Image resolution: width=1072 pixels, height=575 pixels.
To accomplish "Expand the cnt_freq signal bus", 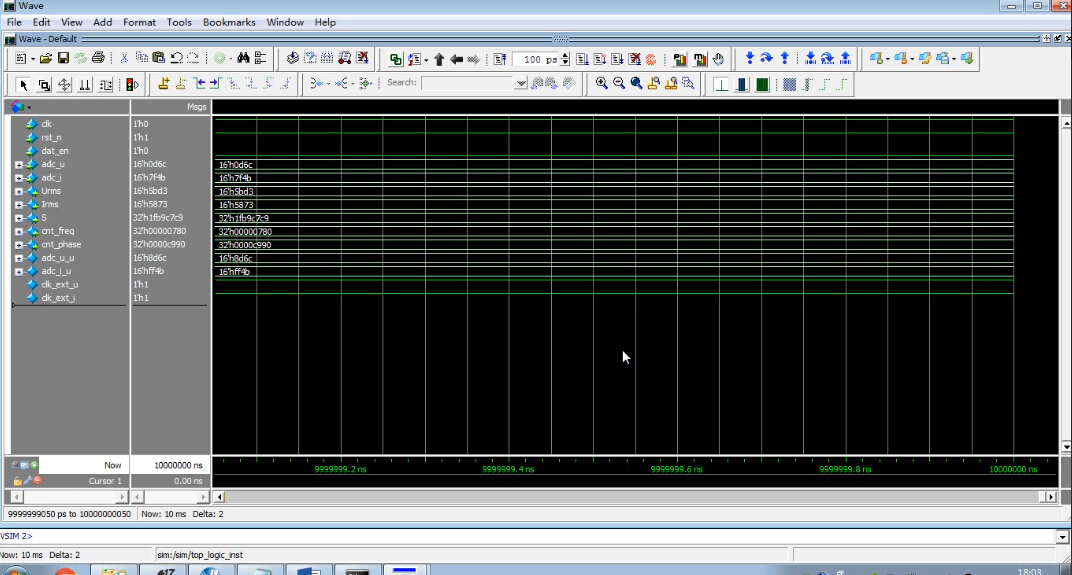I will pos(19,231).
